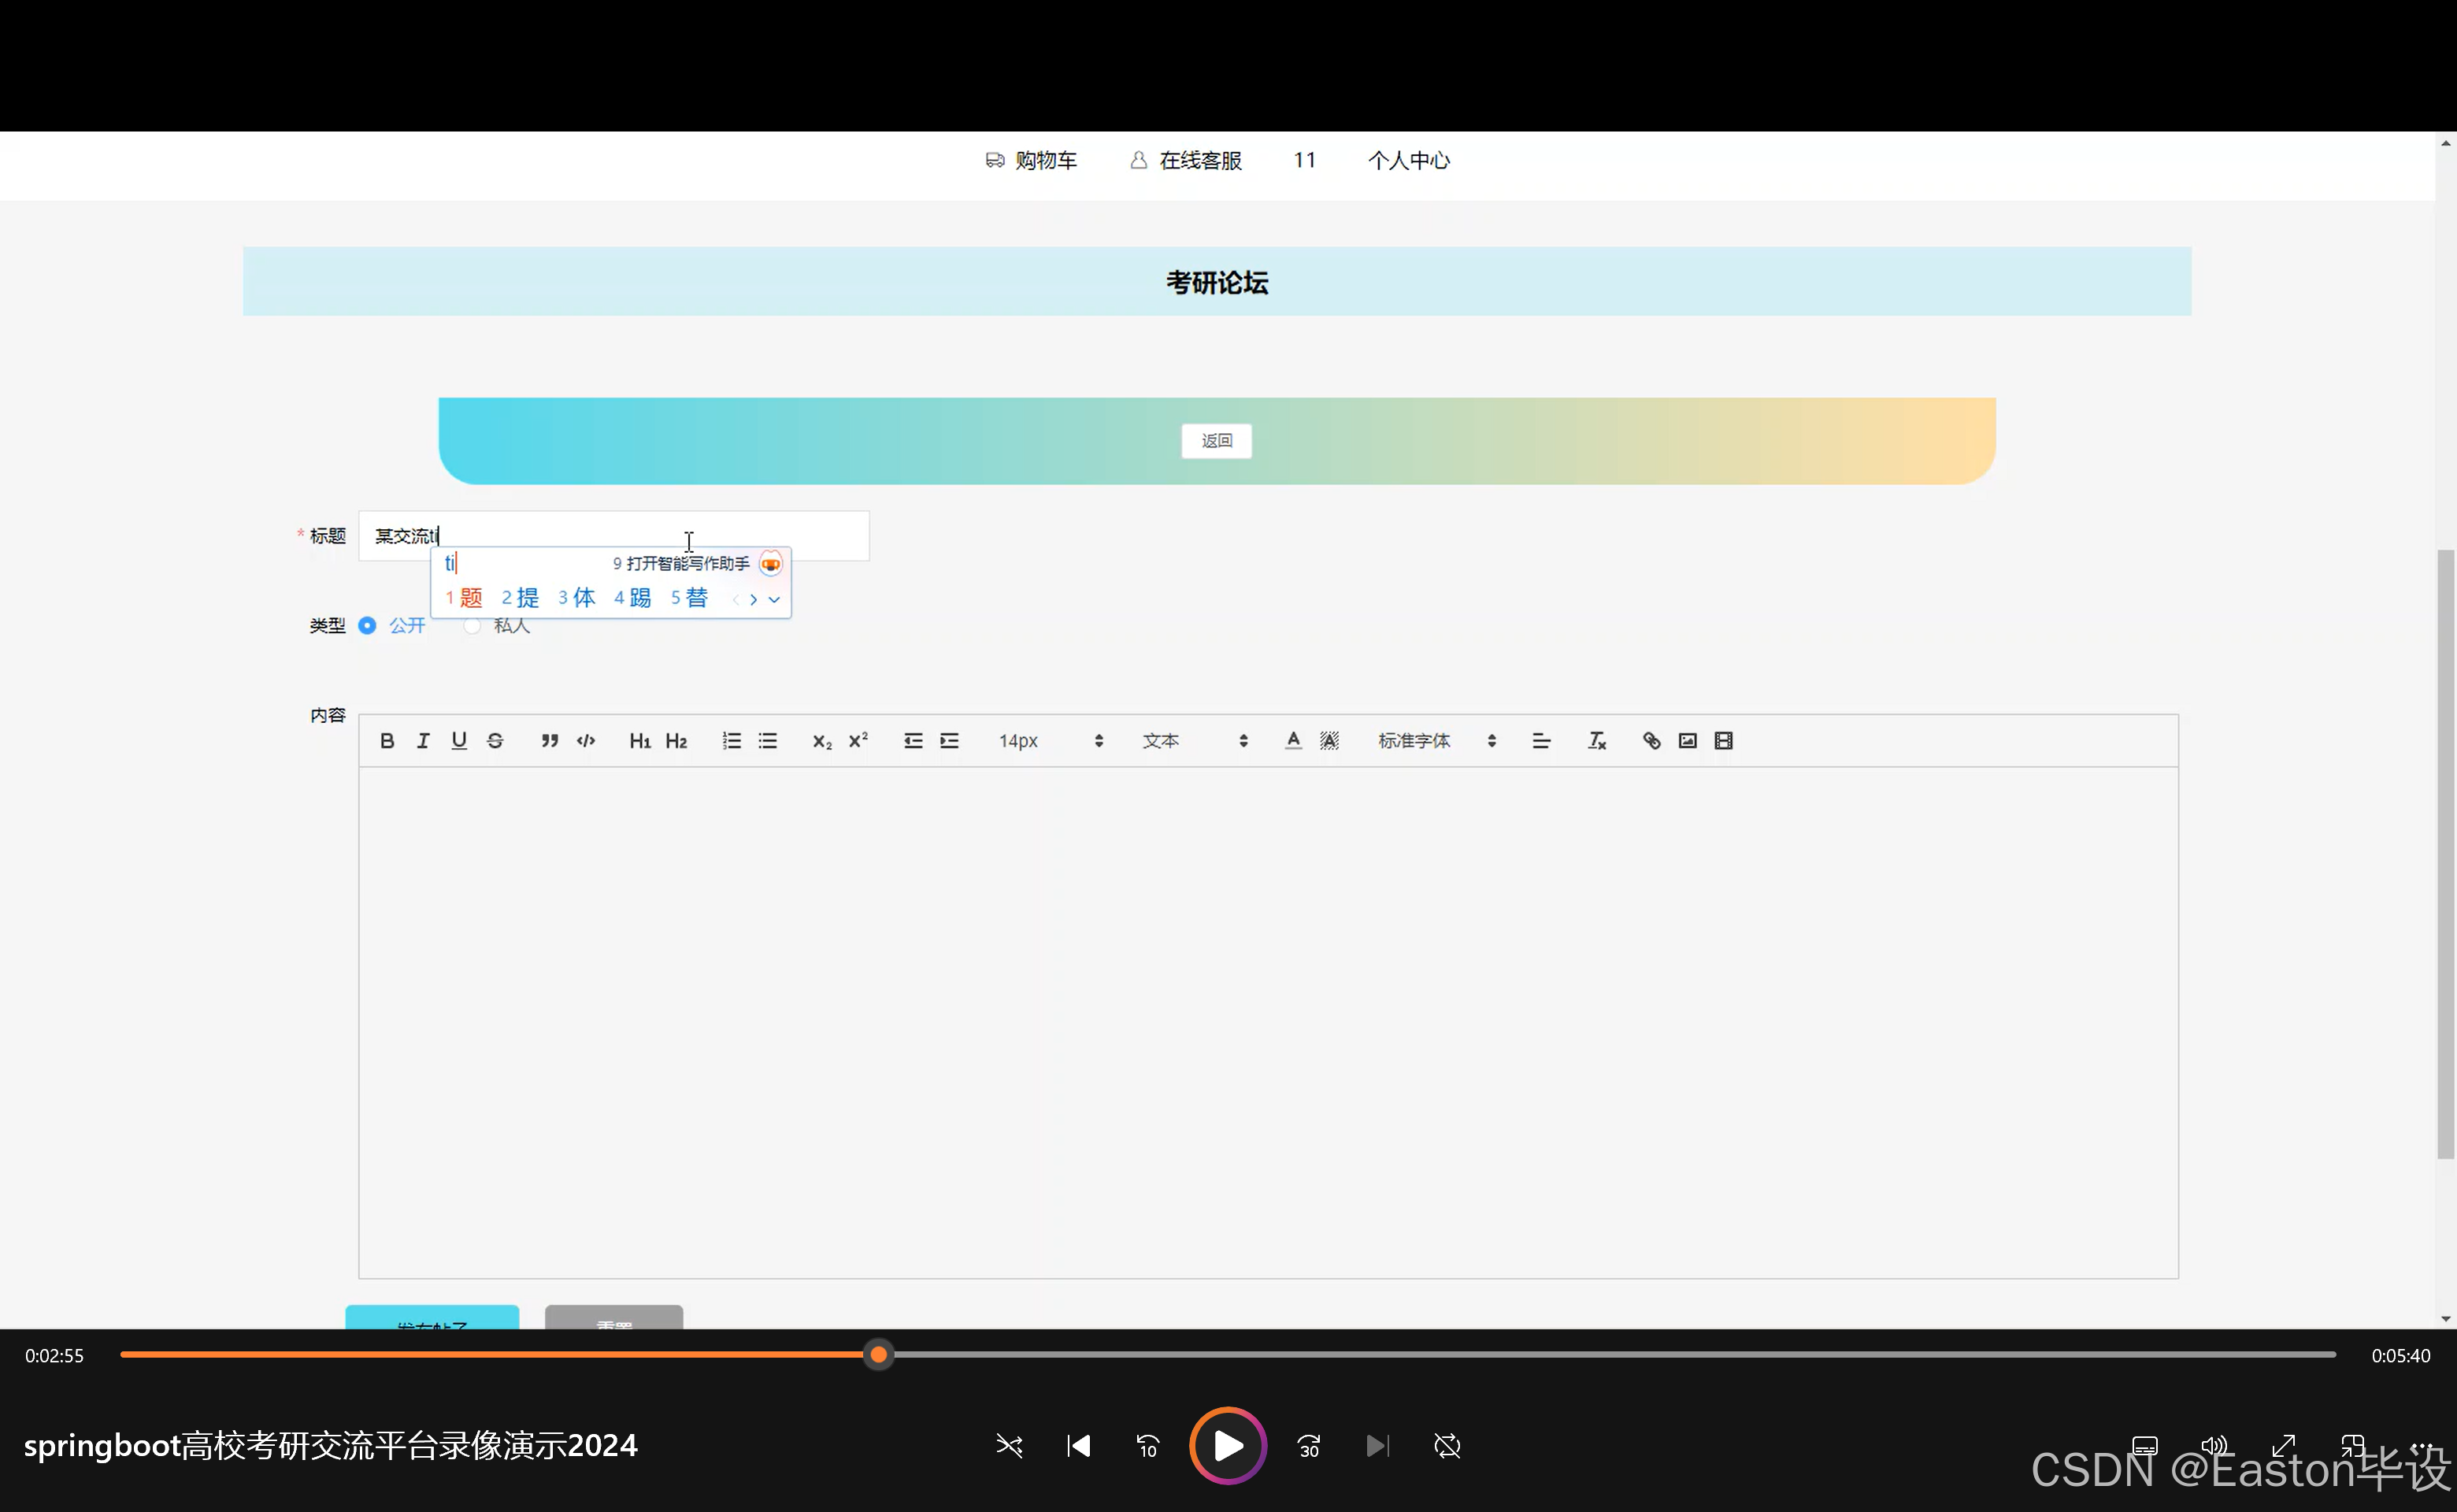This screenshot has height=1512, width=2457.
Task: Apply H1 heading style
Action: pos(640,740)
